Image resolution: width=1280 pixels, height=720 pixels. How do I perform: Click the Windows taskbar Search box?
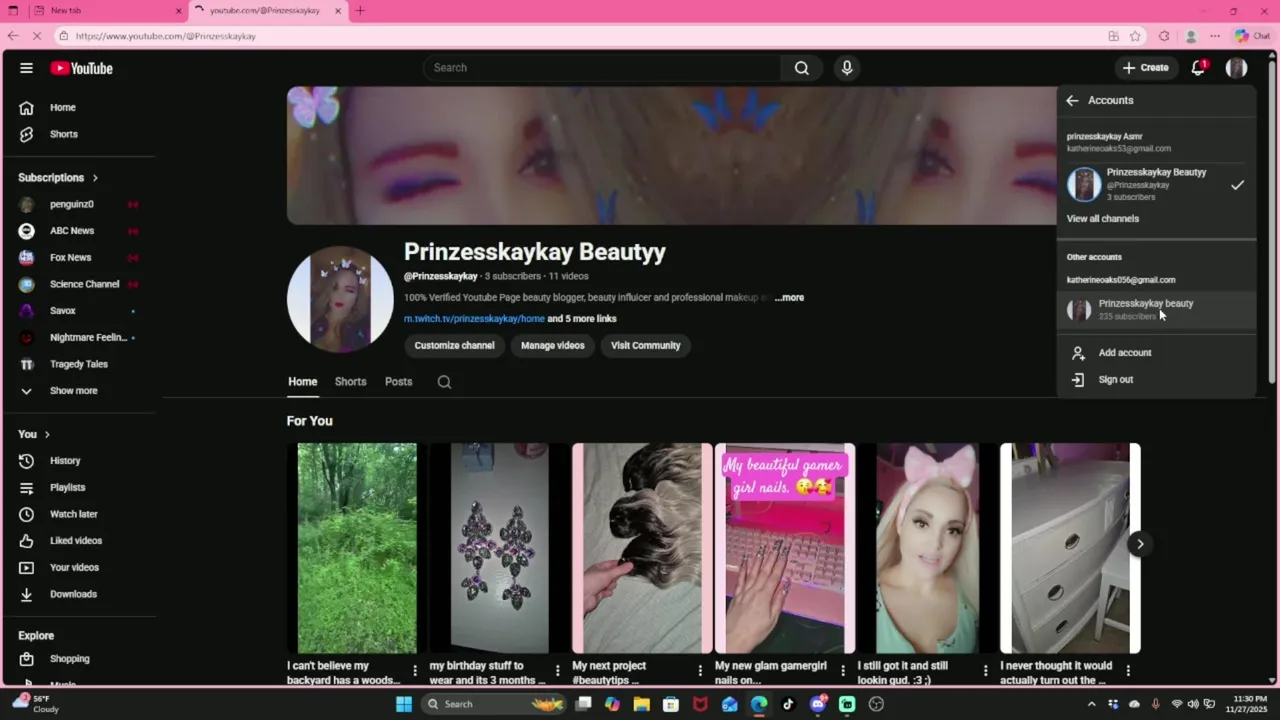(494, 704)
